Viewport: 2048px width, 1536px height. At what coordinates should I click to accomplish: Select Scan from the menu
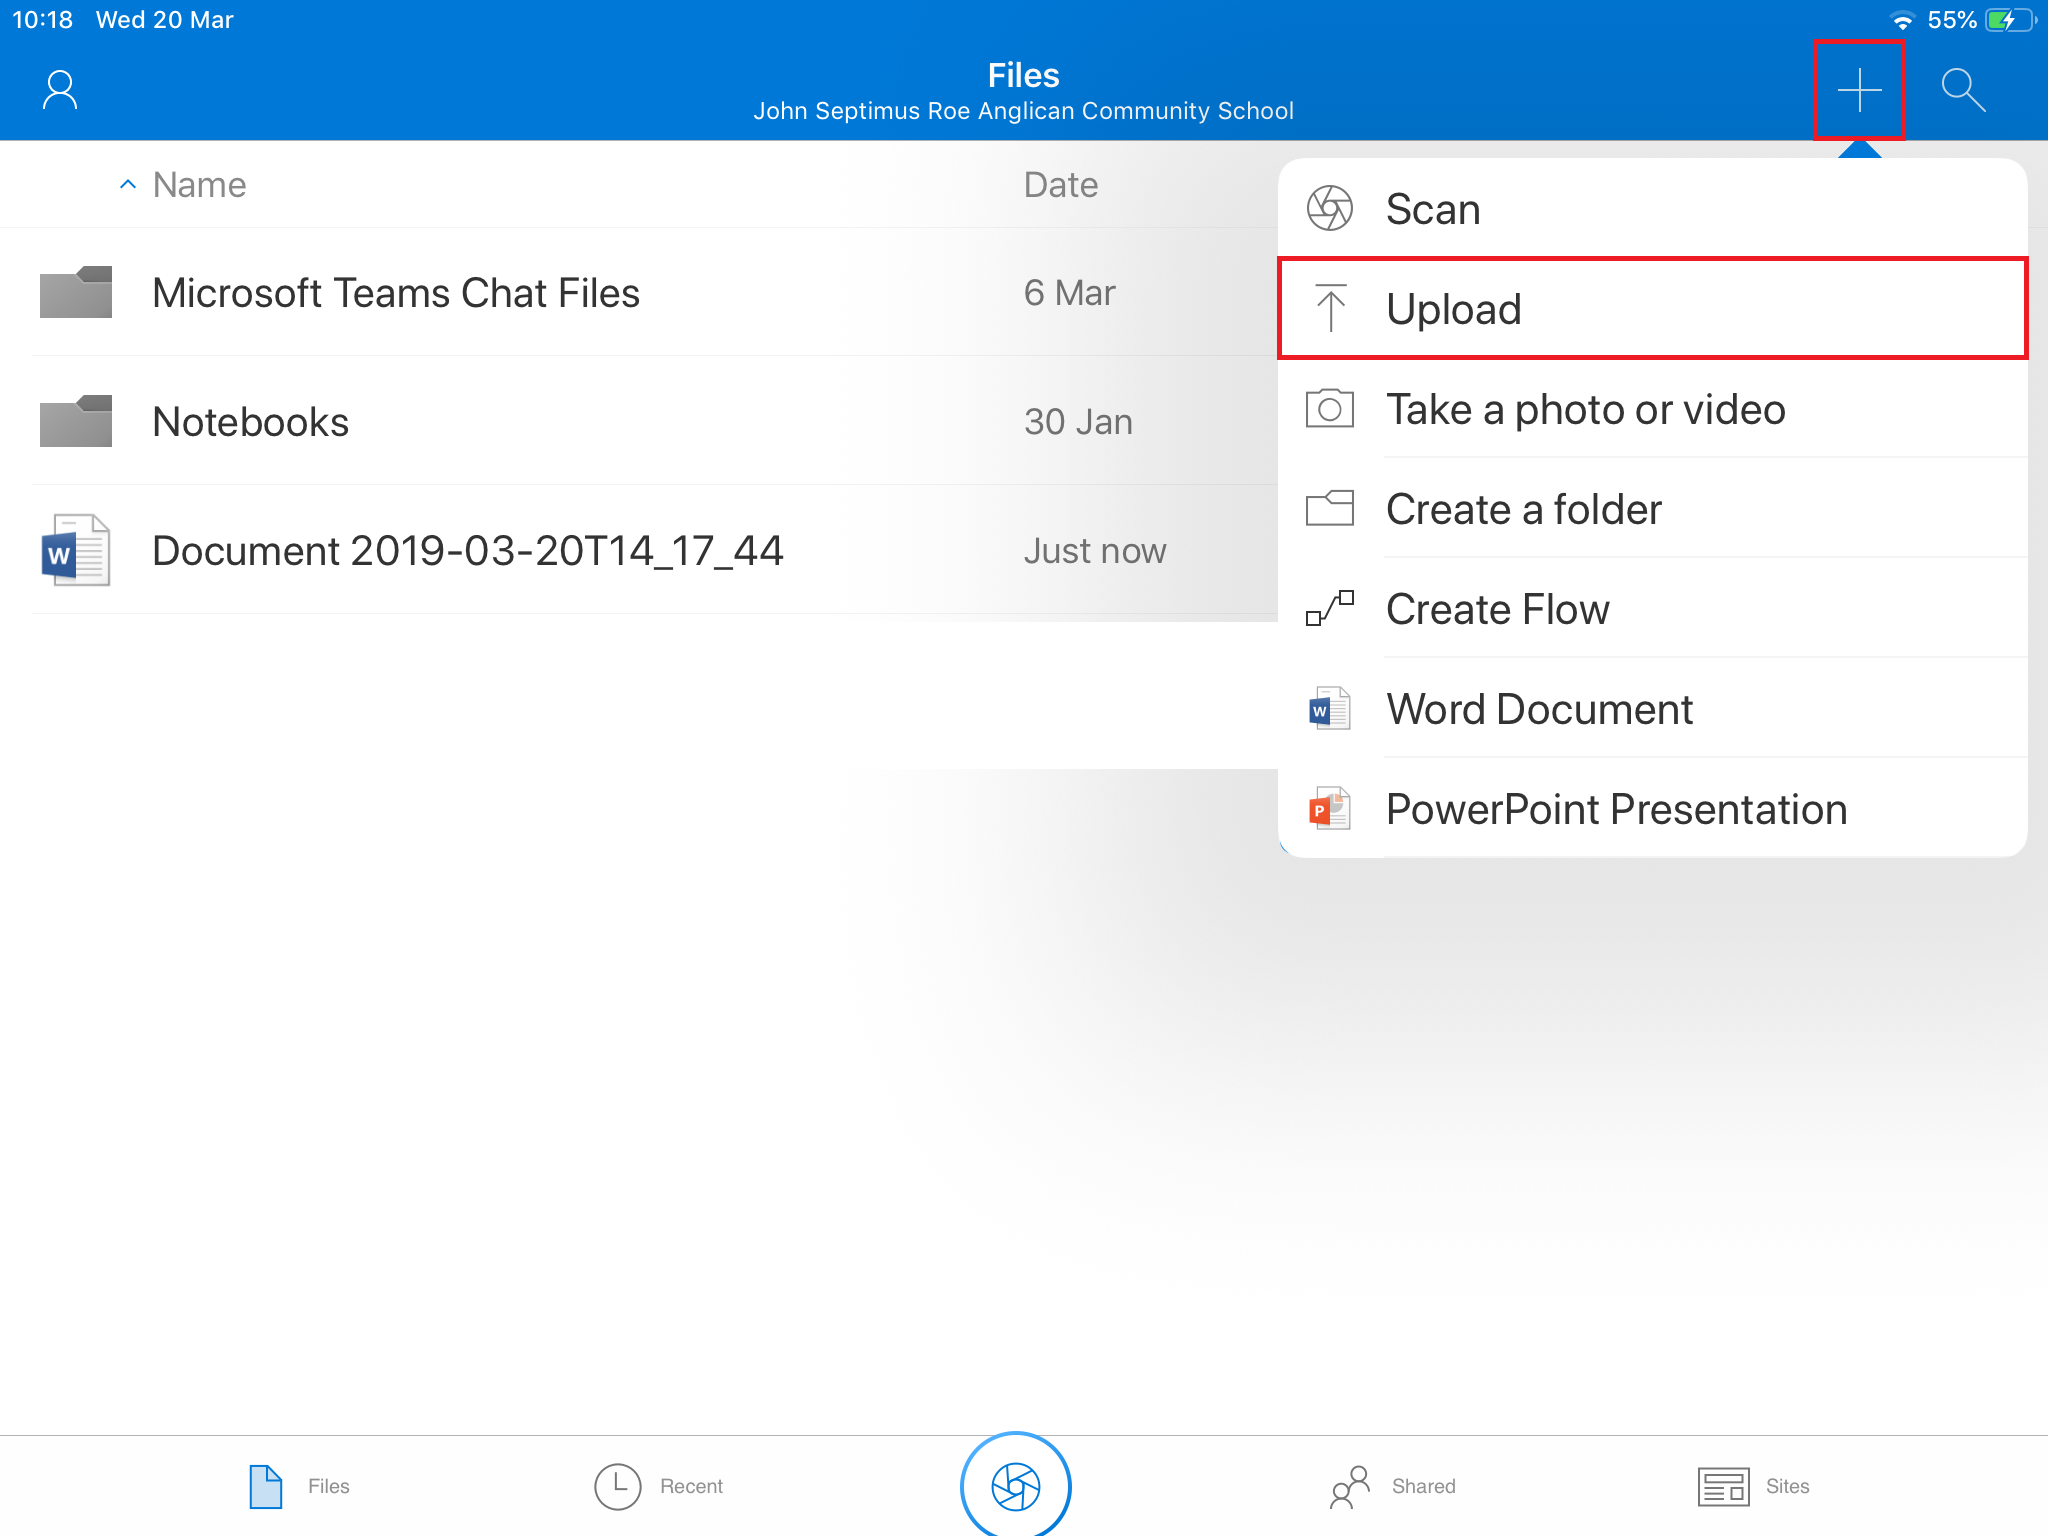tap(1653, 209)
